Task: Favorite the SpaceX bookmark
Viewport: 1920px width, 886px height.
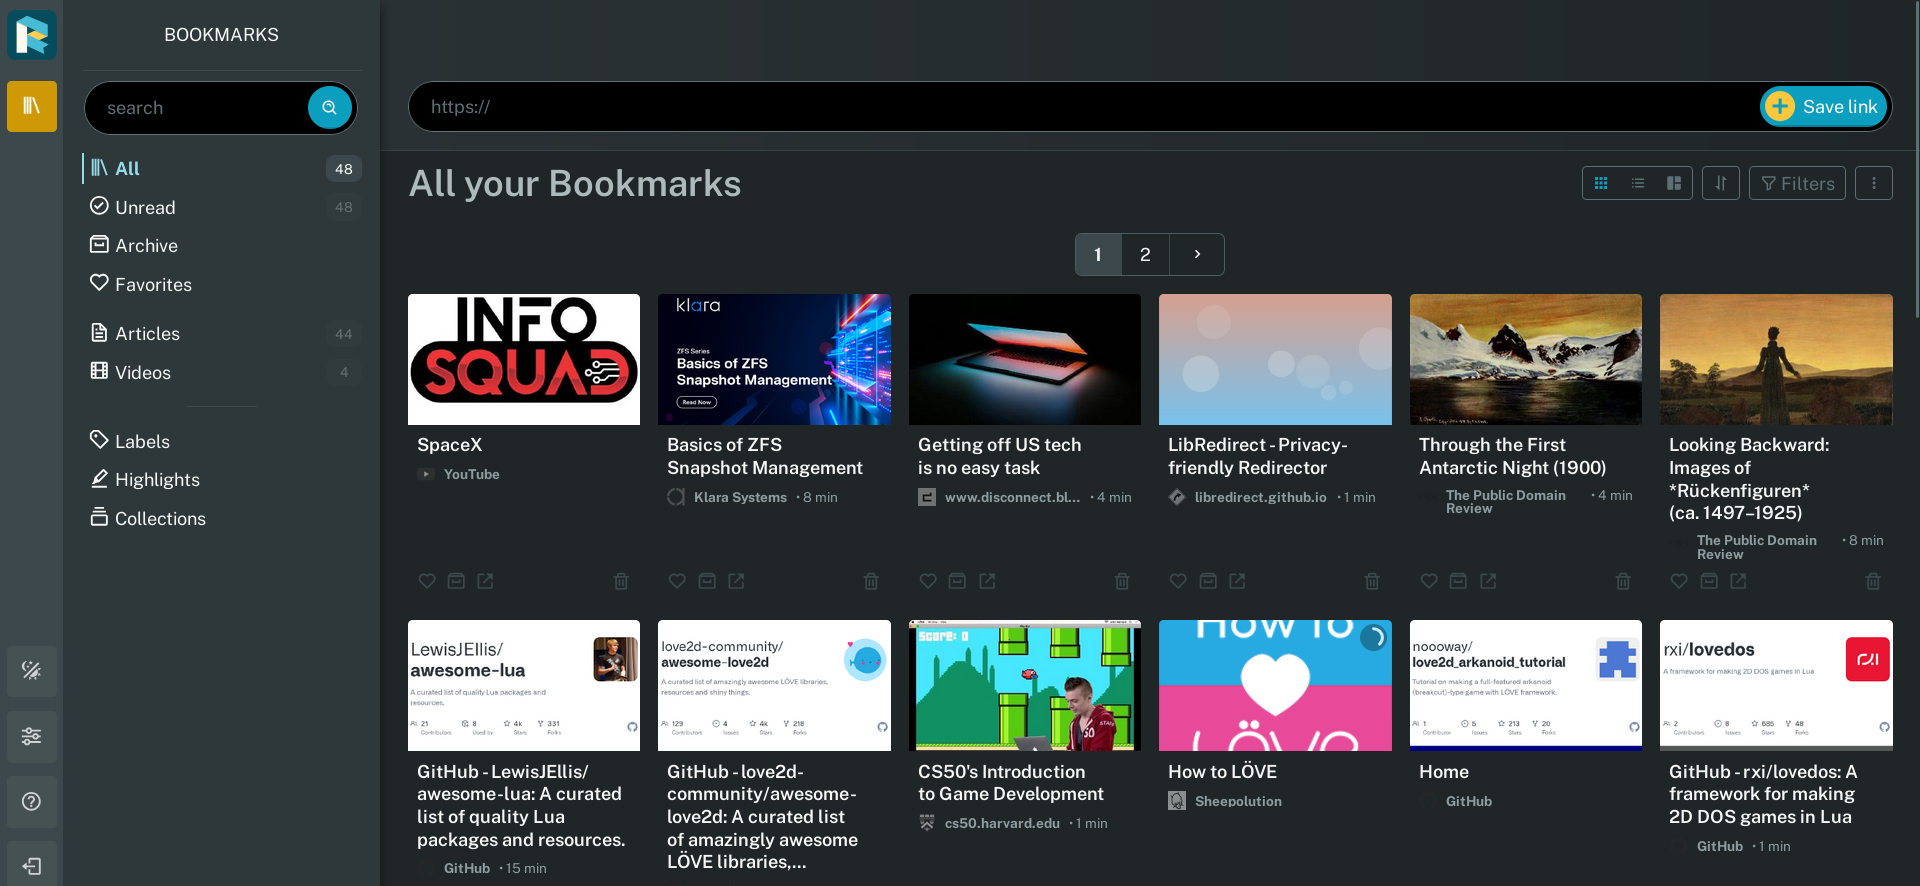Action: pyautogui.click(x=427, y=581)
